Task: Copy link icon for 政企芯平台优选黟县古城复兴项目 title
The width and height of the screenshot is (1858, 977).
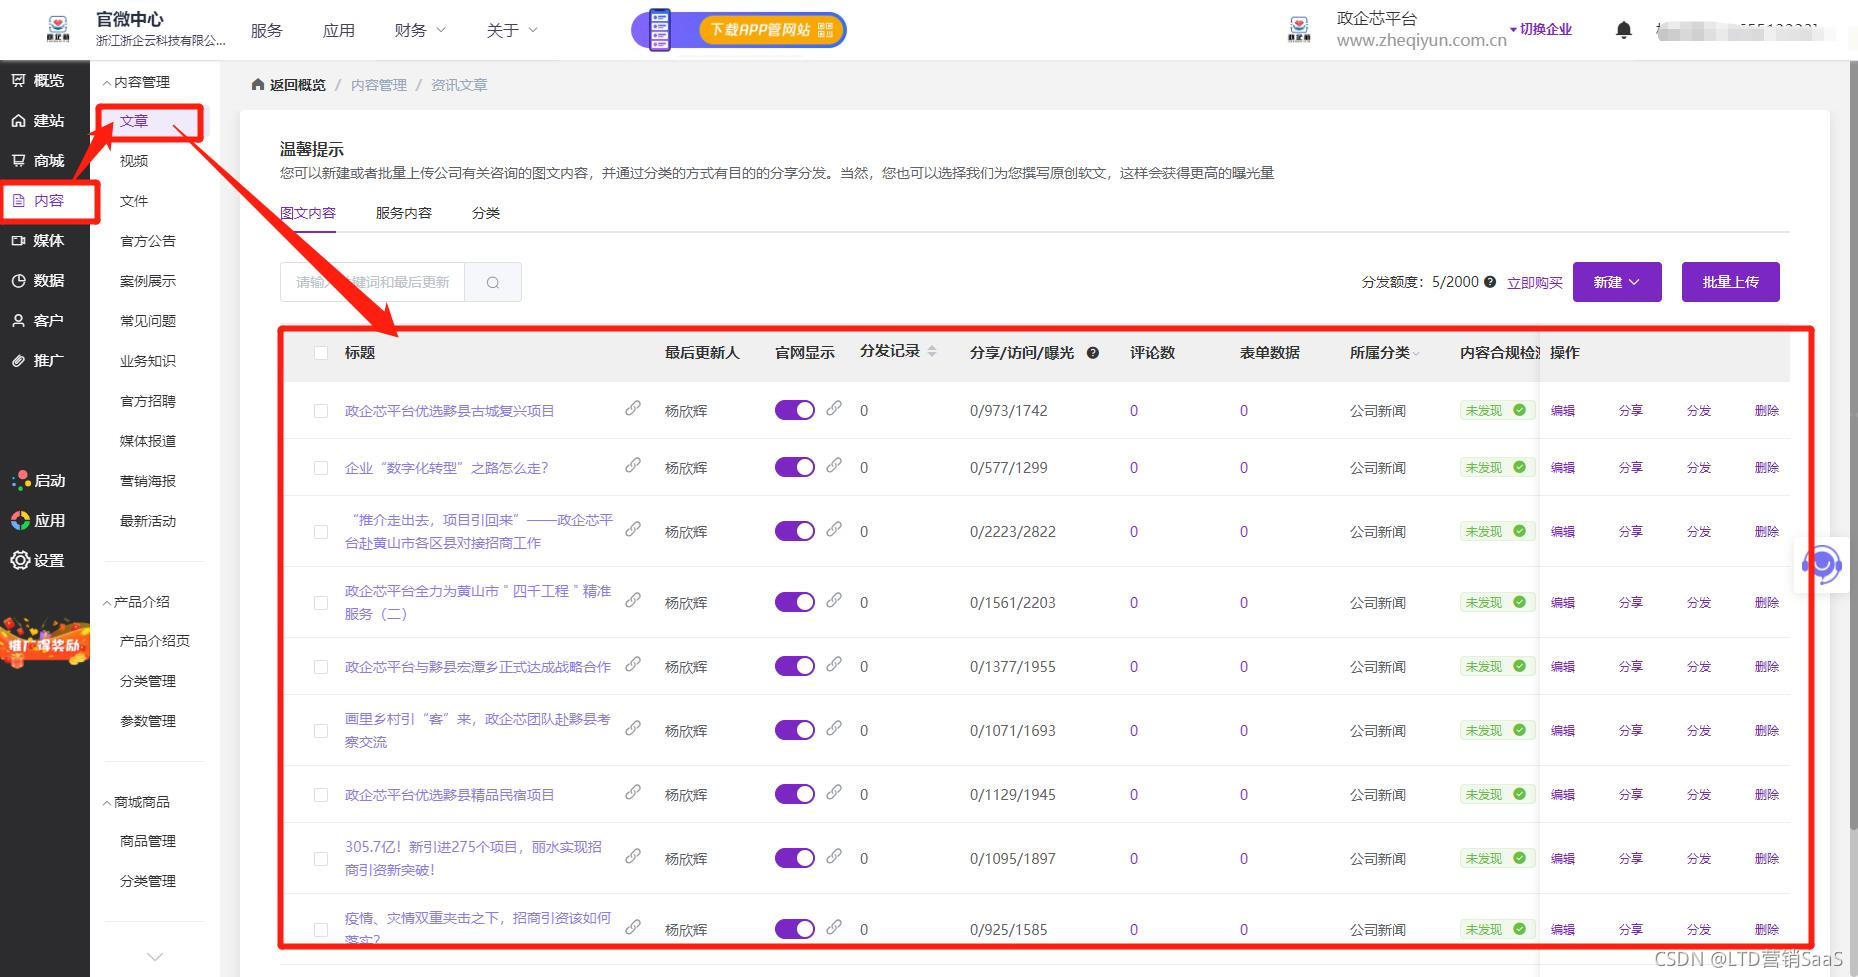Action: pos(633,408)
